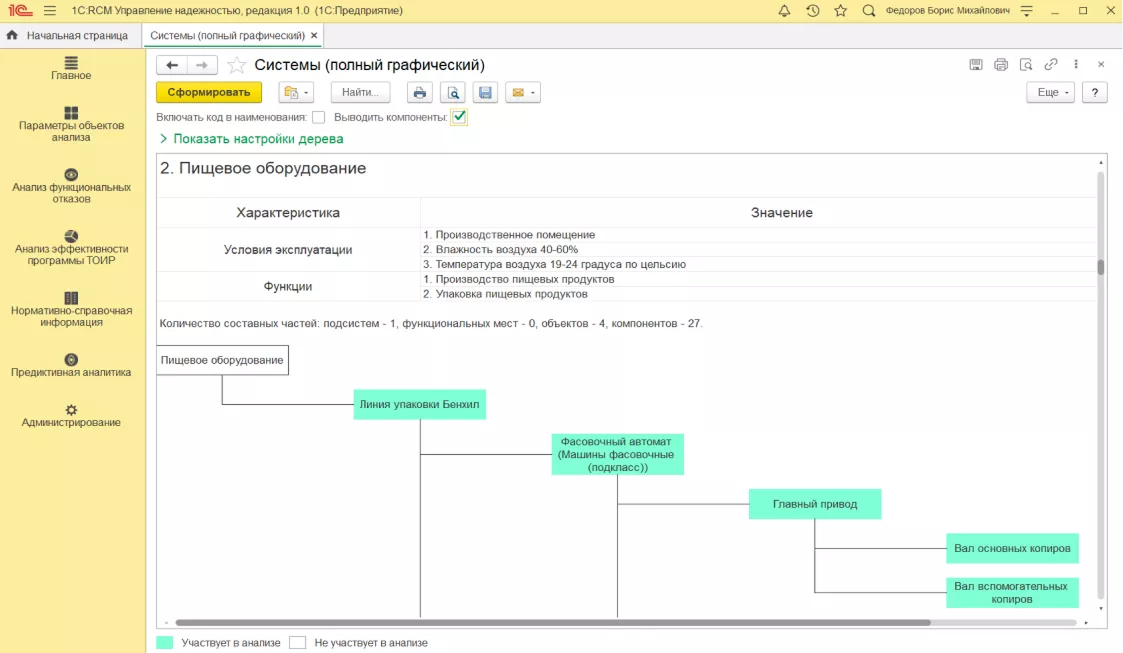Click Упаковка пищевых продуктов row
Viewport: 1123px width, 653px height.
click(758, 294)
